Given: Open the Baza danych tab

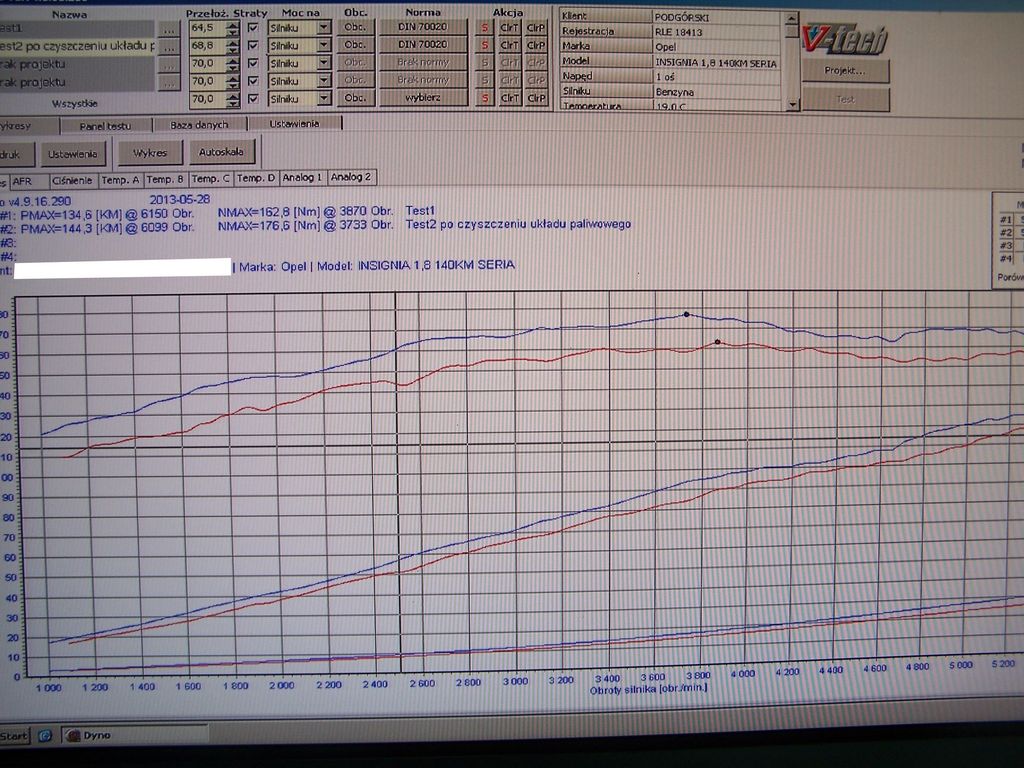Looking at the screenshot, I should tap(199, 125).
